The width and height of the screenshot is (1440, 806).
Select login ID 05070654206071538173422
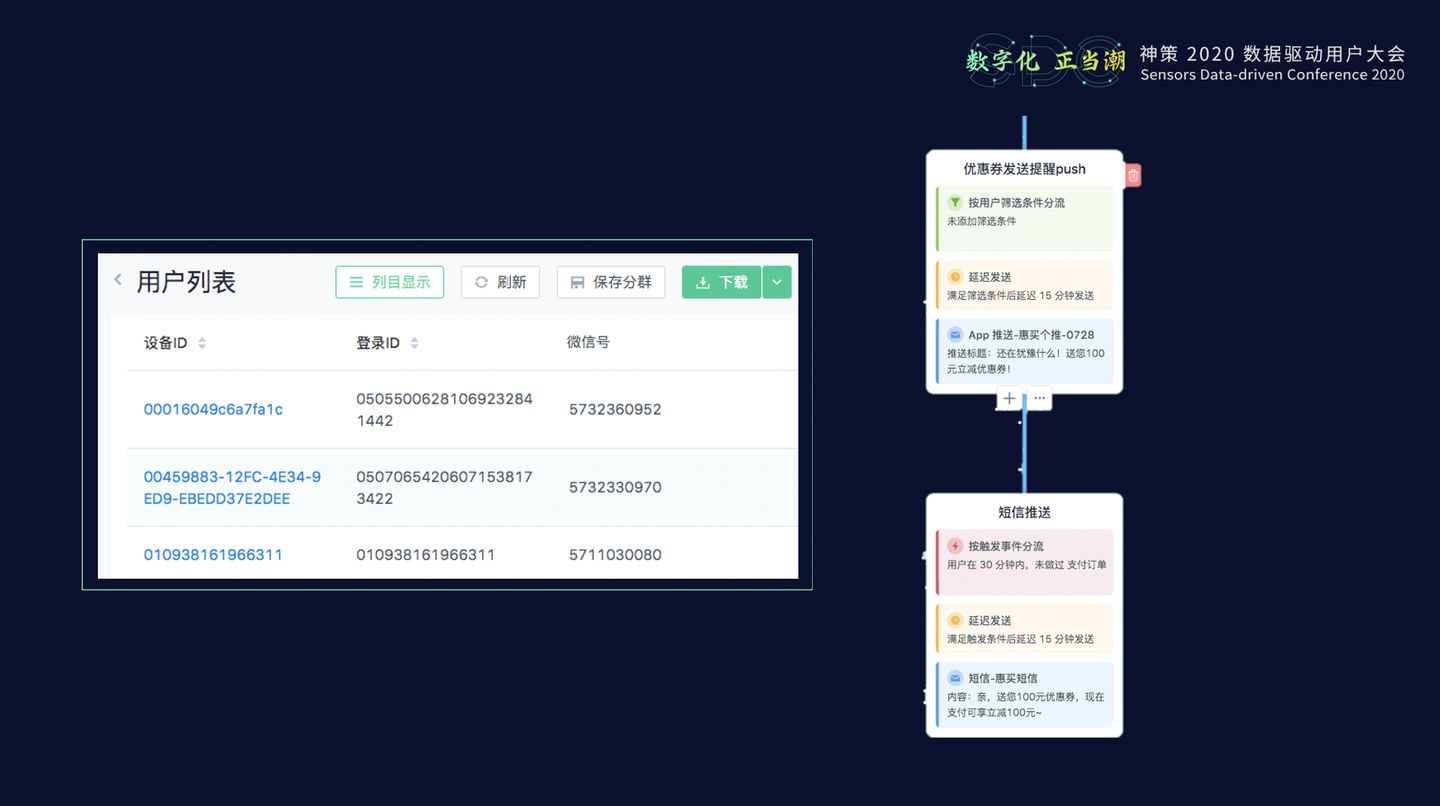tap(444, 488)
